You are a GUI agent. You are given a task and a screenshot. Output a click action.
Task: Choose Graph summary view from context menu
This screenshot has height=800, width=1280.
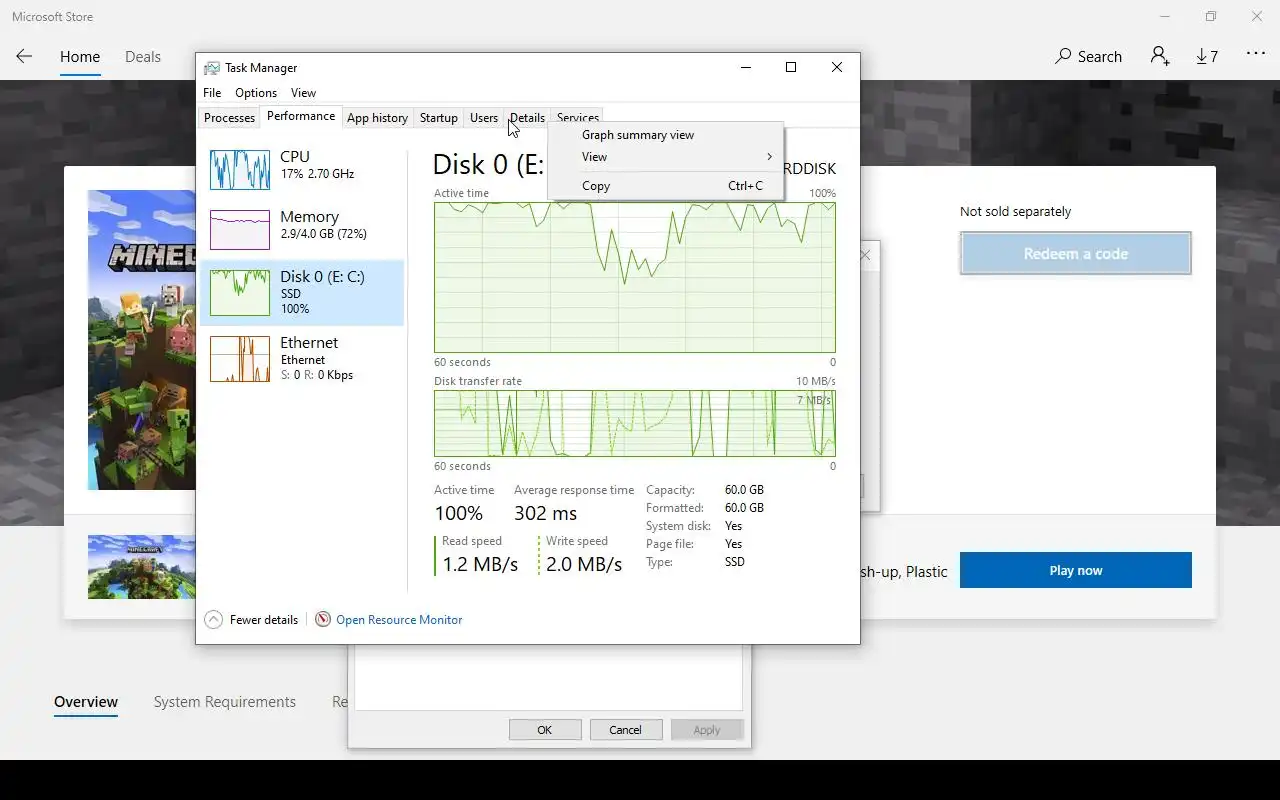coord(665,135)
